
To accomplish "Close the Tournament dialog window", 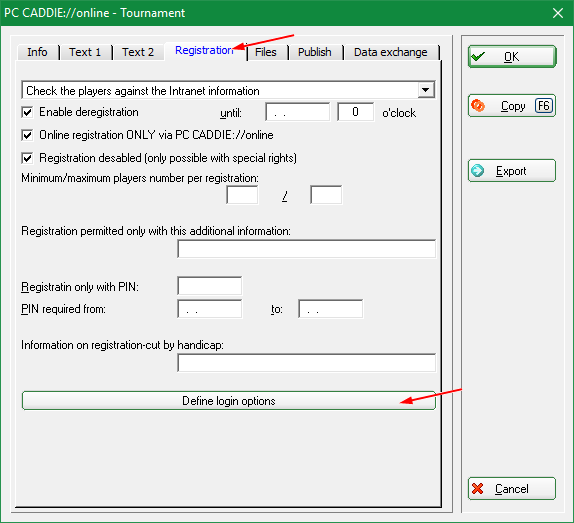I will click(558, 13).
